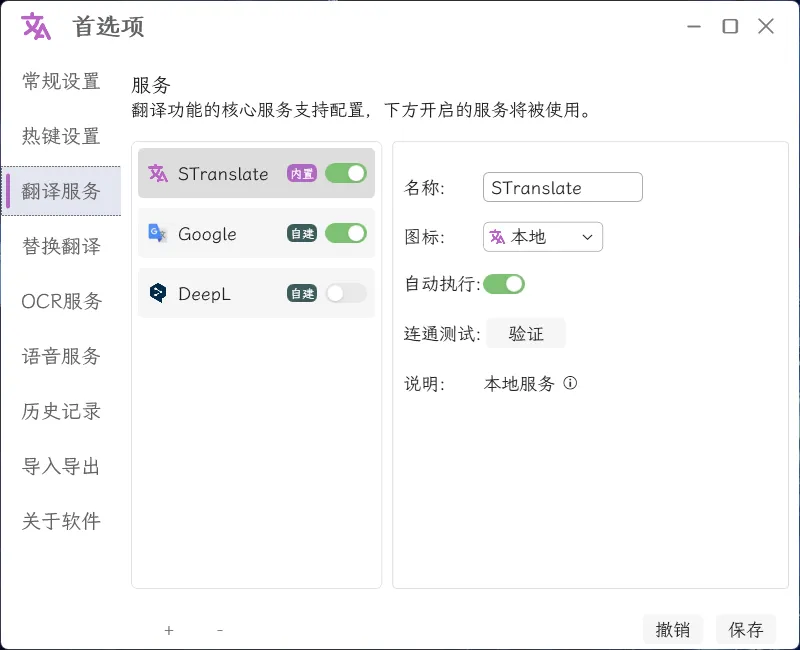
Task: Enable the DeepL service toggle
Action: click(346, 293)
